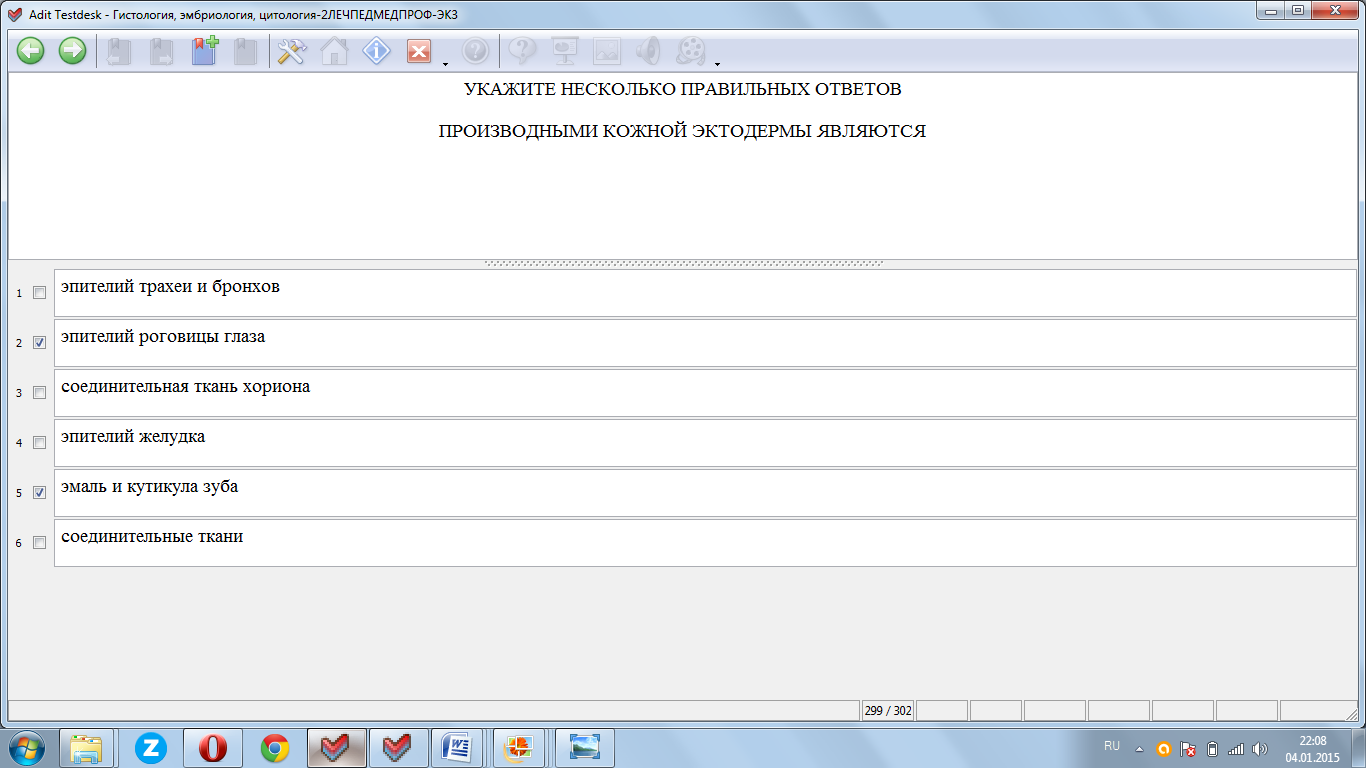The image size is (1366, 768).
Task: Select answer text эпителий трахеи и бронхов
Action: tap(170, 287)
